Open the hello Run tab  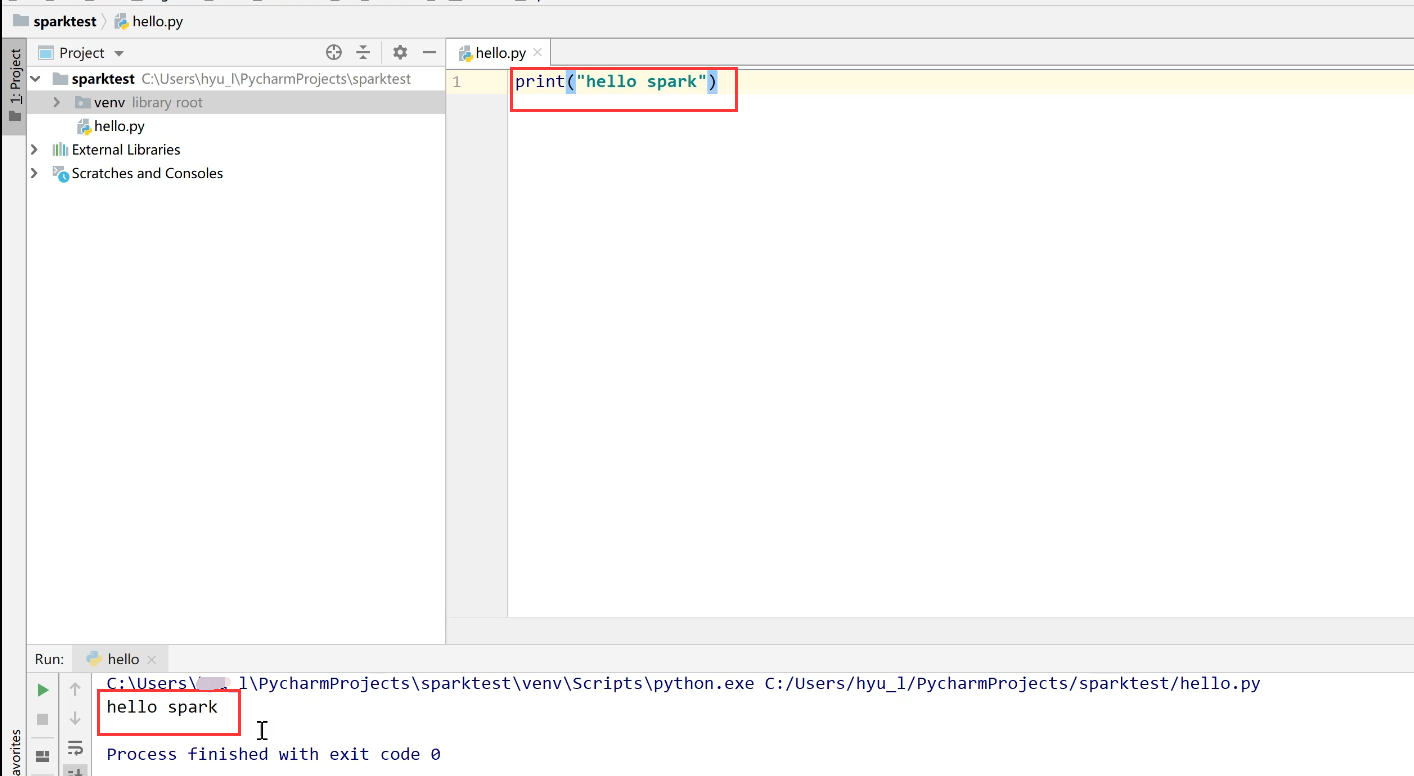click(x=123, y=659)
